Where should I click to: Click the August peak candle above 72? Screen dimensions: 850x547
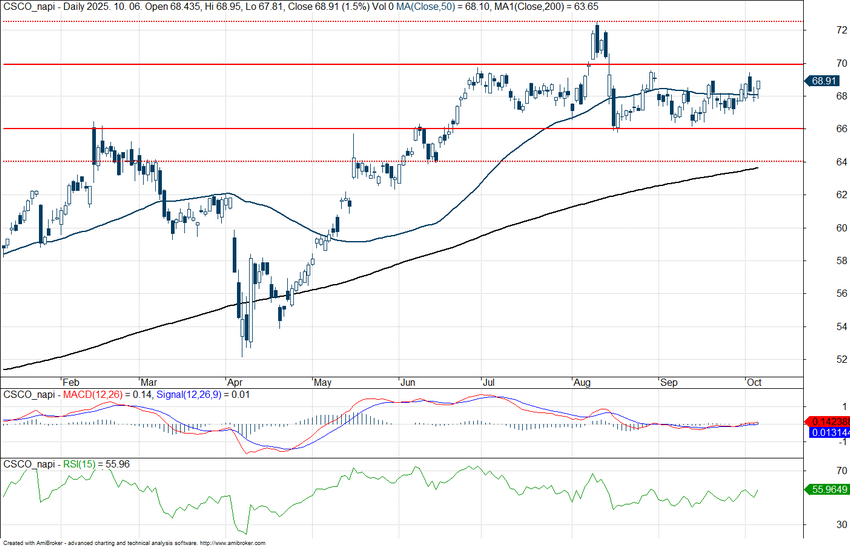point(597,40)
